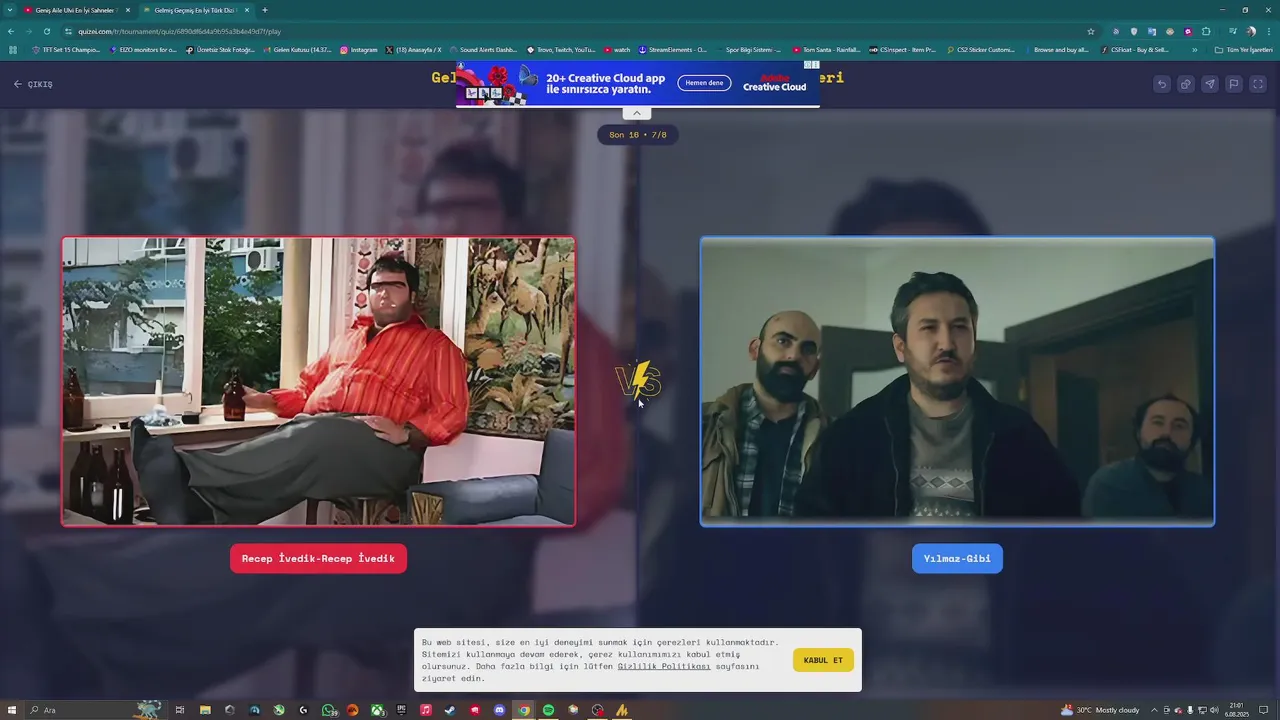Open the Anasayfa / X bookmark

[414, 50]
